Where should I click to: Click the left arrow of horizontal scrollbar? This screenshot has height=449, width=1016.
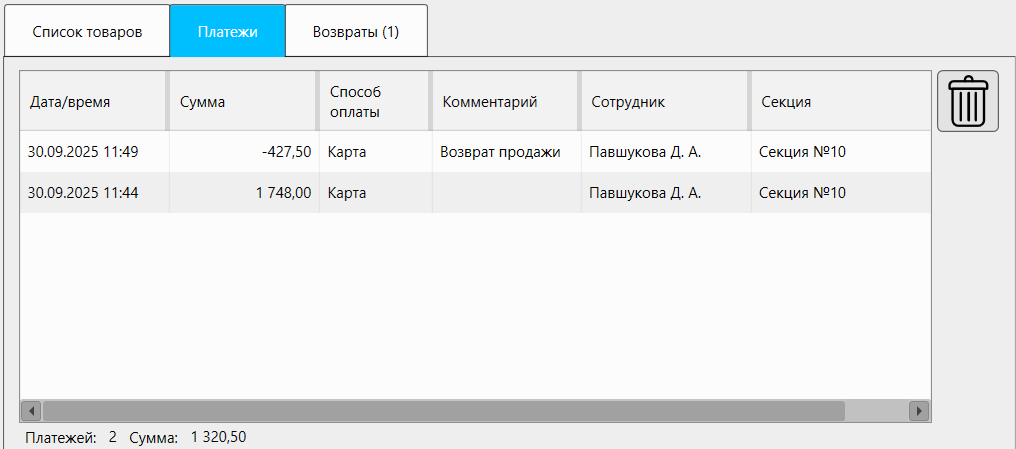tap(31, 411)
